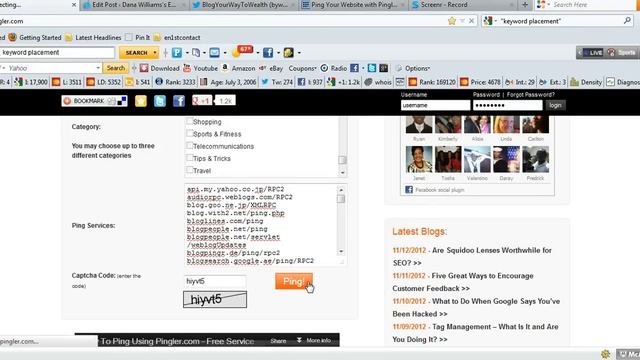Click the Download toolbar button

click(x=160, y=68)
